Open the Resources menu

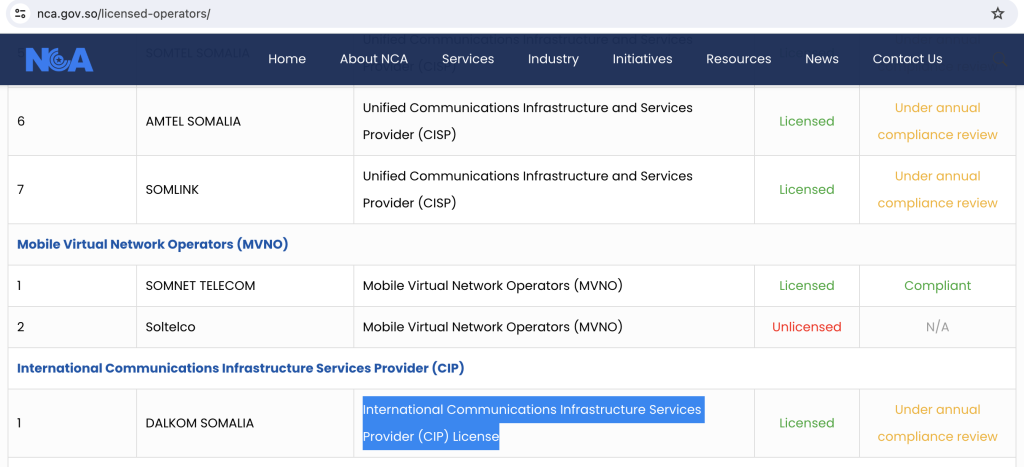coord(739,59)
